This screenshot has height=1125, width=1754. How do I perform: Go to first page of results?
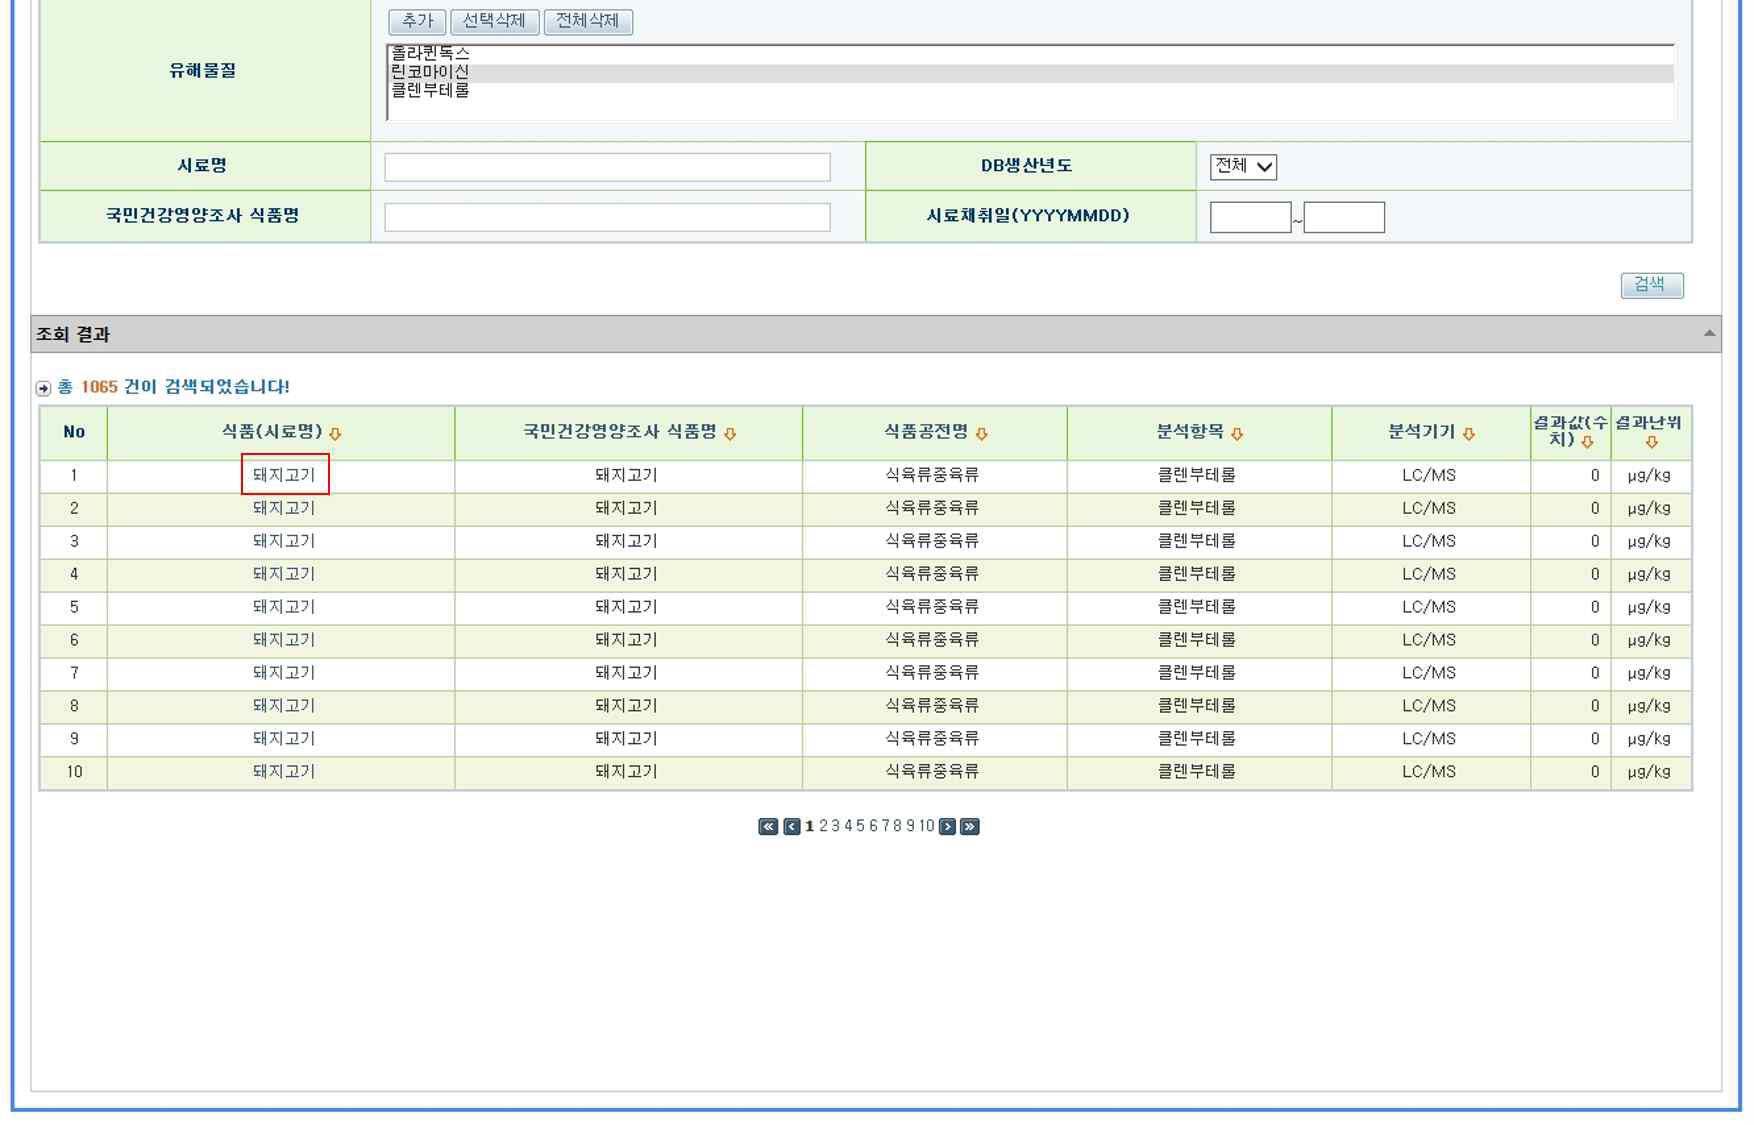[768, 826]
